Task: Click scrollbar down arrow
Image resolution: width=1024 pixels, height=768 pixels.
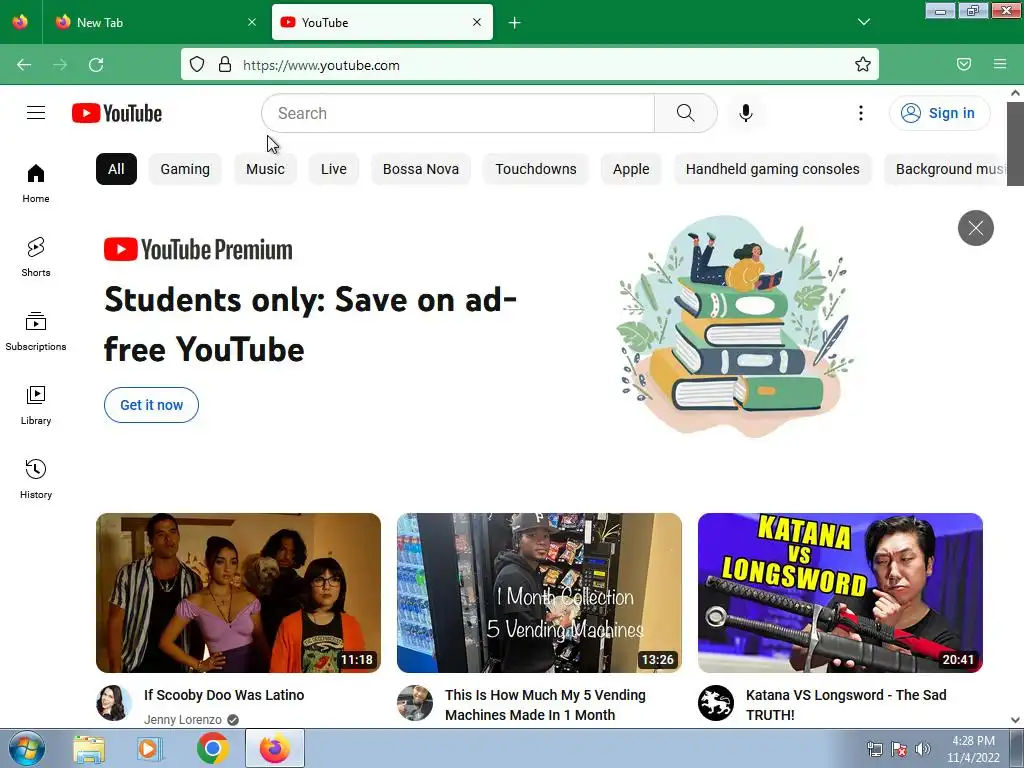Action: point(1016,720)
